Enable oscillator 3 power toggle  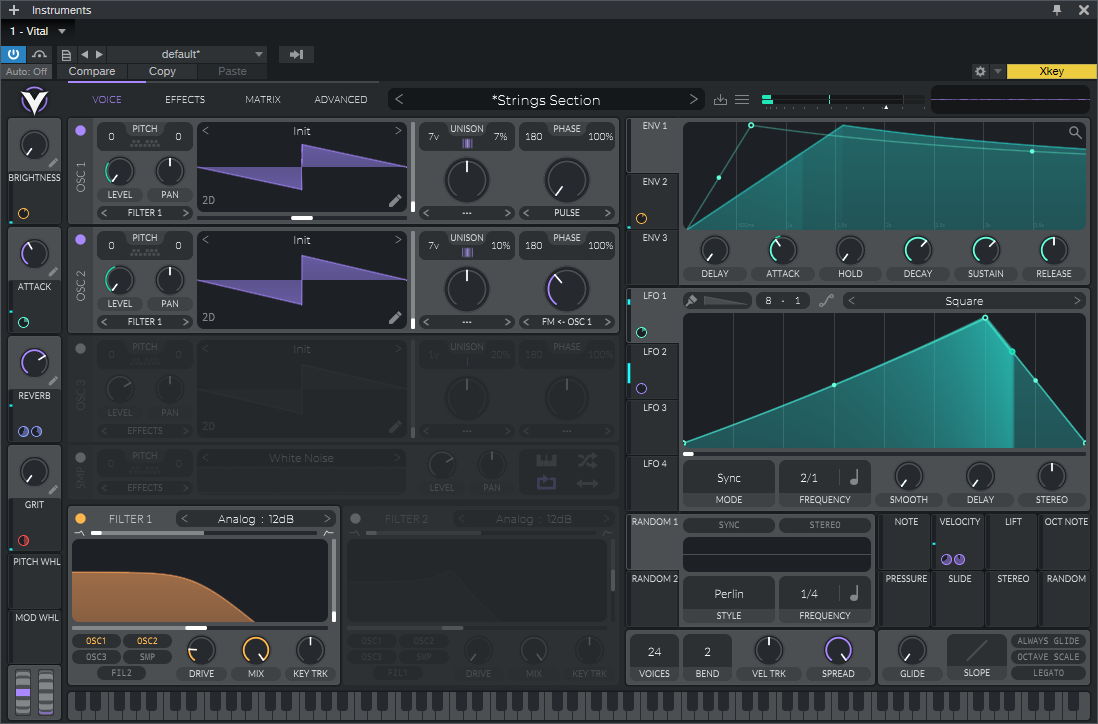[x=80, y=349]
